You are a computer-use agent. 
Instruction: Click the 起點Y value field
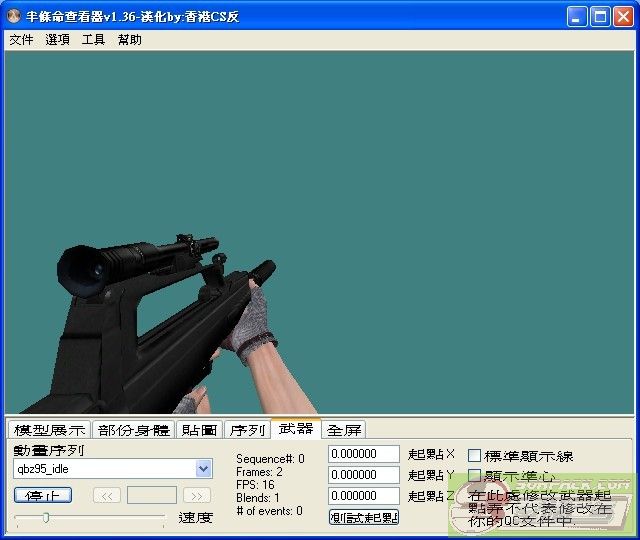364,475
